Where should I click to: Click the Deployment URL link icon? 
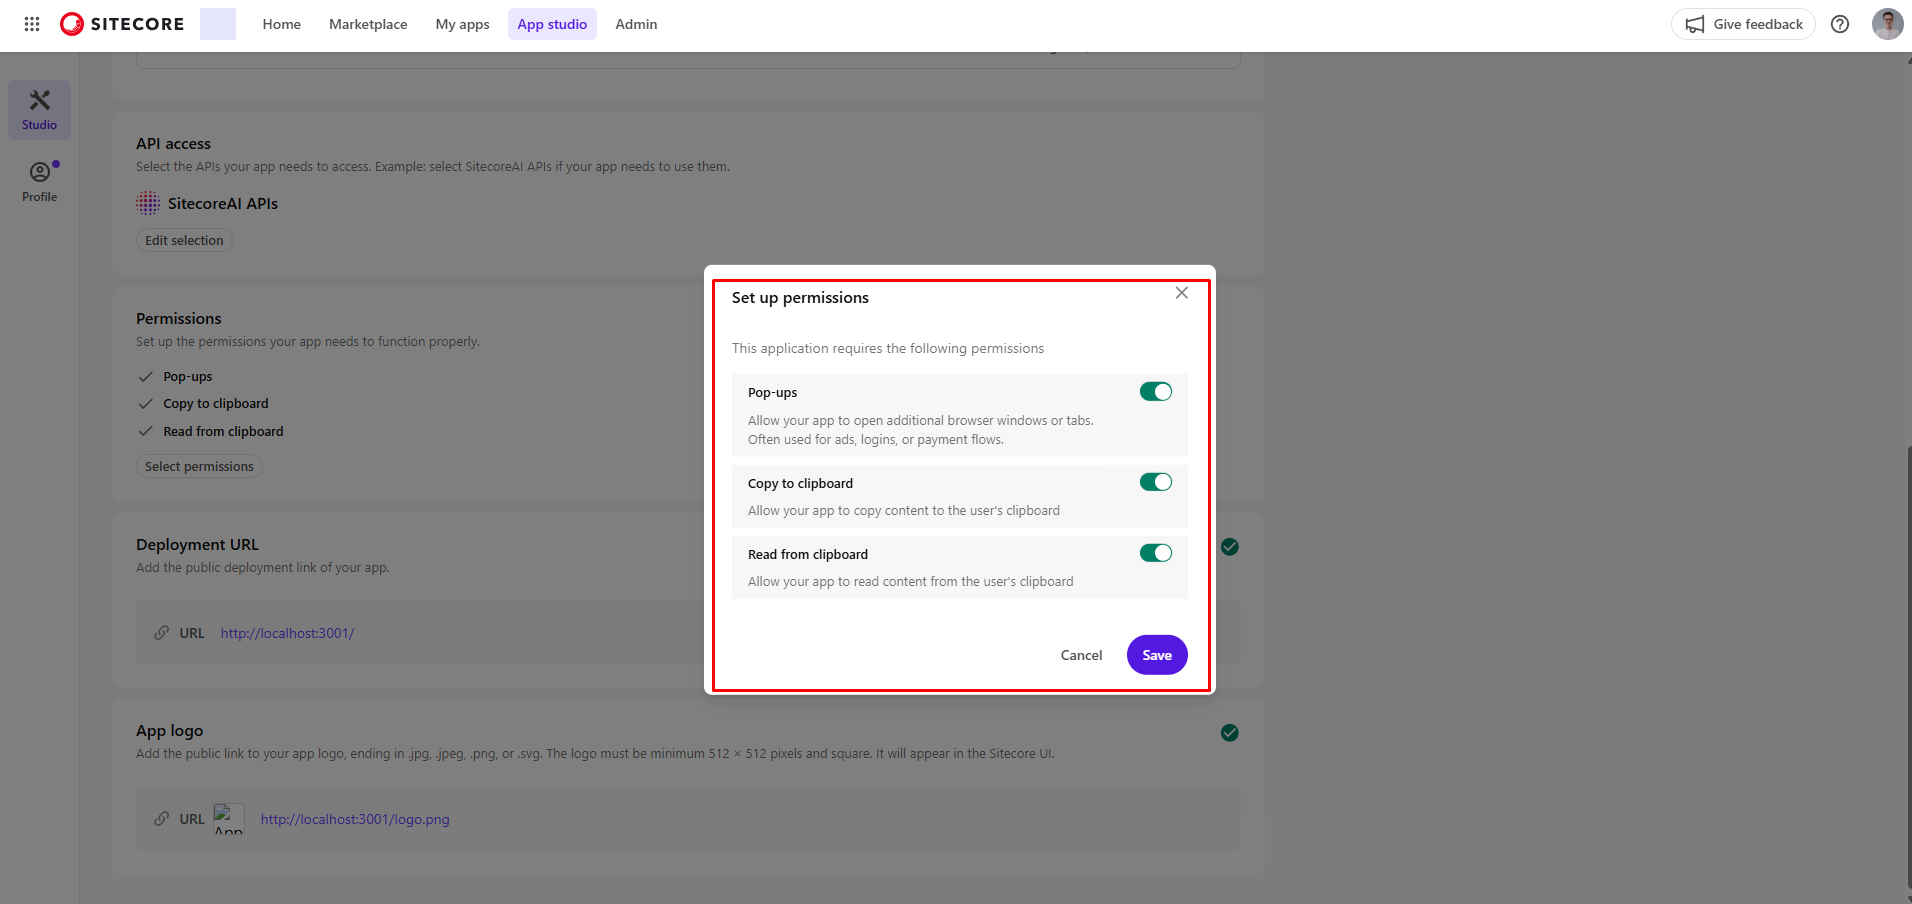click(x=161, y=632)
